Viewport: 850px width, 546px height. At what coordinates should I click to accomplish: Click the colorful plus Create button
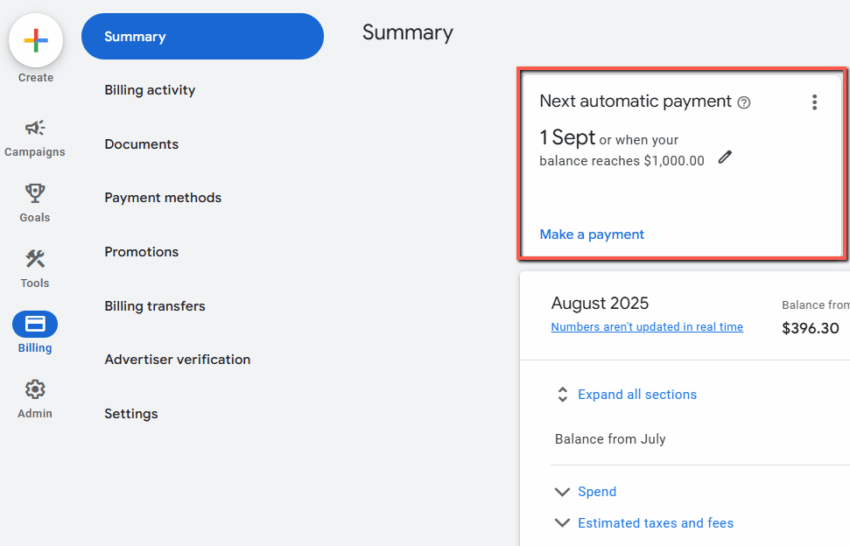click(x=36, y=41)
